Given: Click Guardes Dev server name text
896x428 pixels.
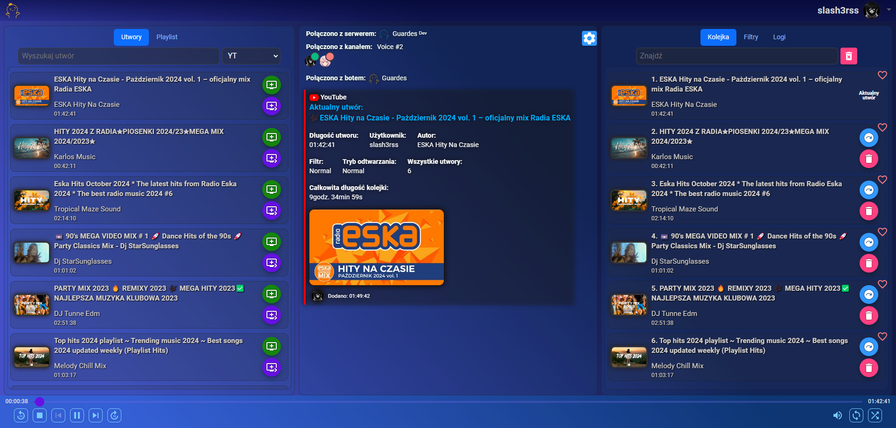Looking at the screenshot, I should (x=410, y=34).
